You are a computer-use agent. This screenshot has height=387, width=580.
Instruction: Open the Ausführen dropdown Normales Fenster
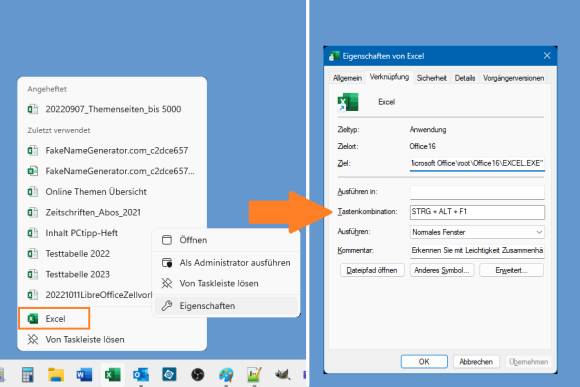(x=477, y=232)
